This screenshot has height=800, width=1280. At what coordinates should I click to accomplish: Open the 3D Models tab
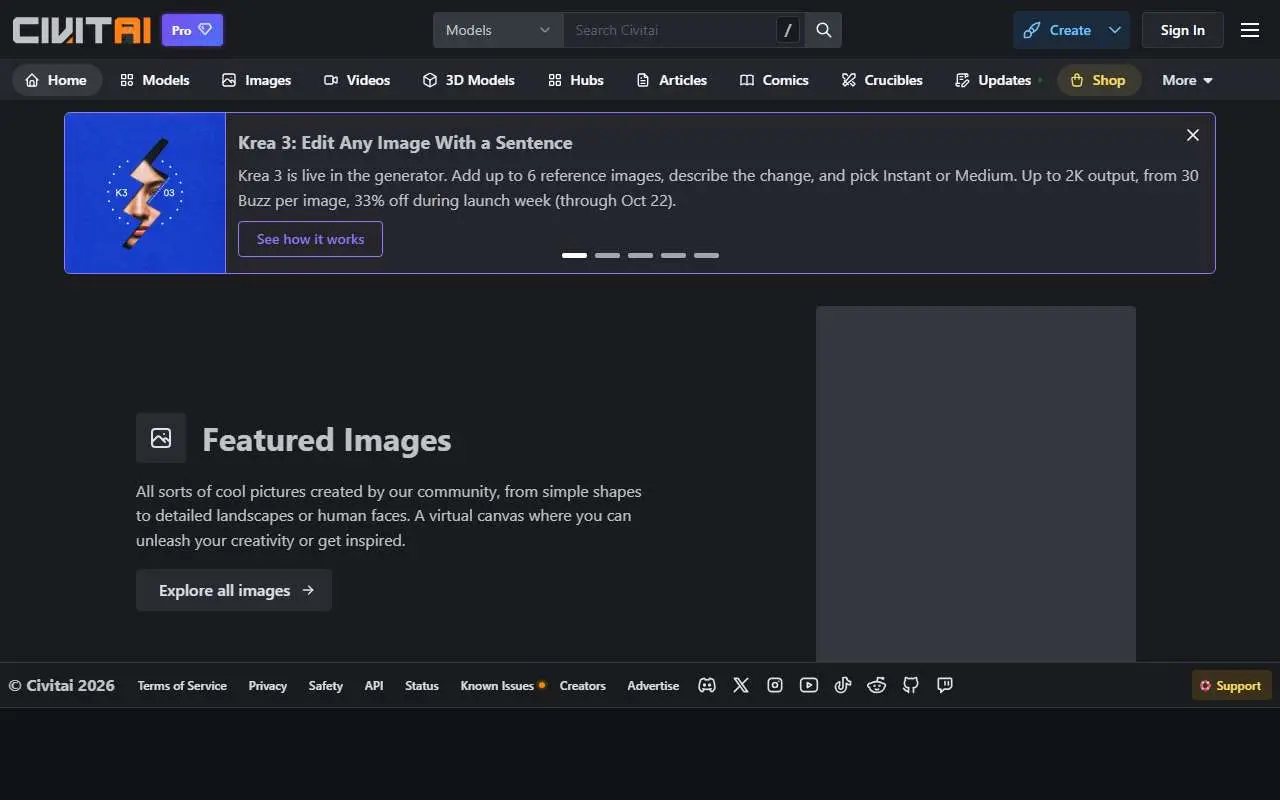468,80
